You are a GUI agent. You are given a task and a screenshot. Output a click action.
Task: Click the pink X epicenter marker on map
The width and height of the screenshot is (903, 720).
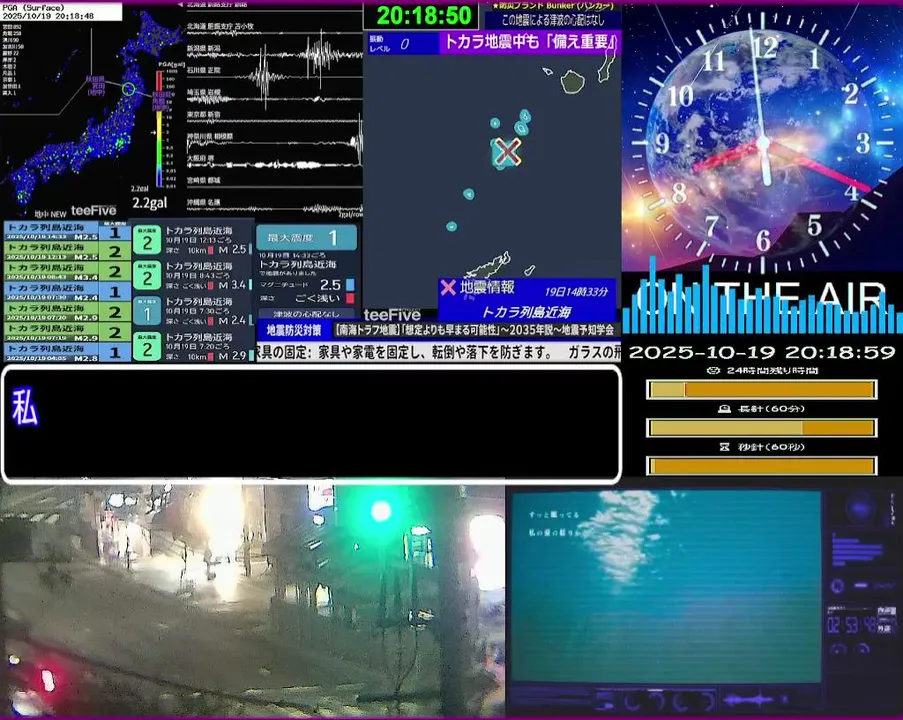click(507, 152)
